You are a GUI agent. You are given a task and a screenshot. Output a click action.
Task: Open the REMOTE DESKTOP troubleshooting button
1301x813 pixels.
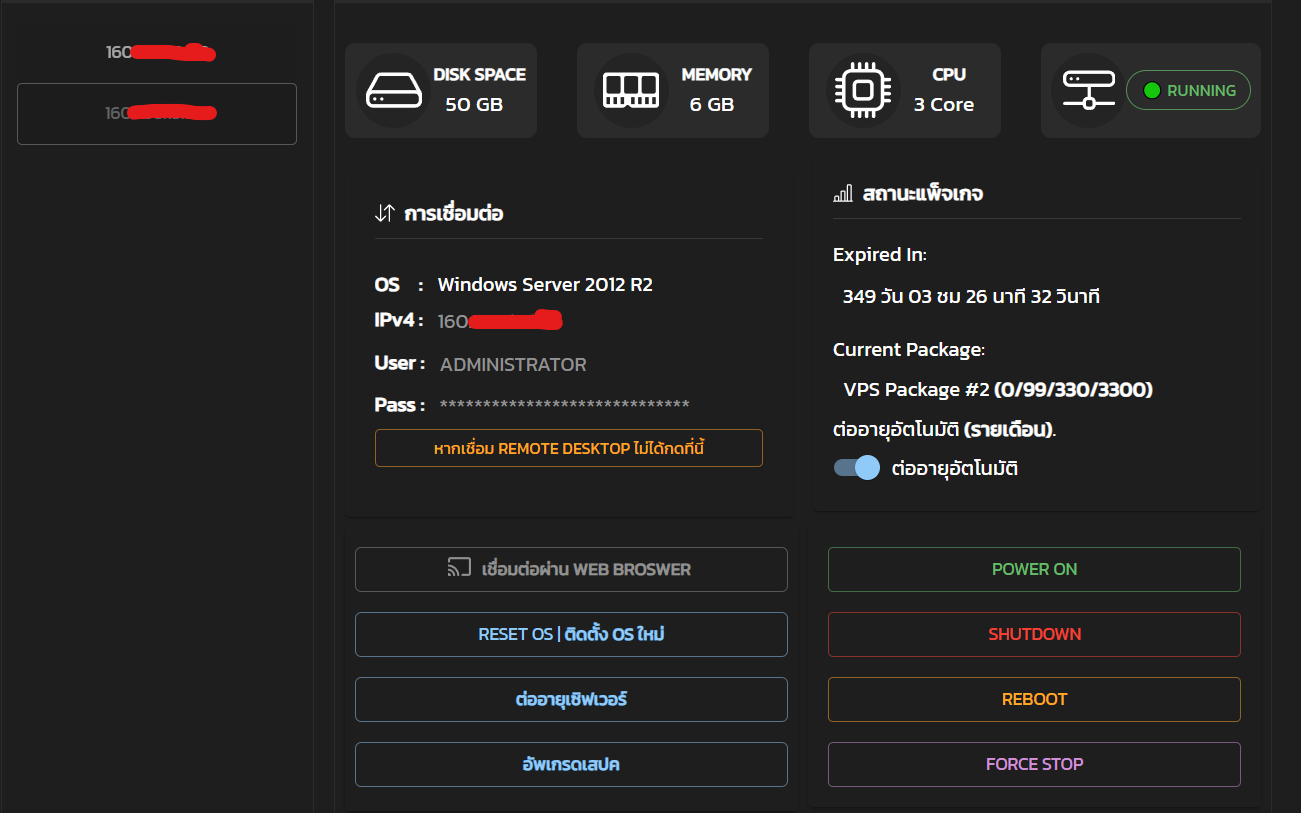(569, 448)
